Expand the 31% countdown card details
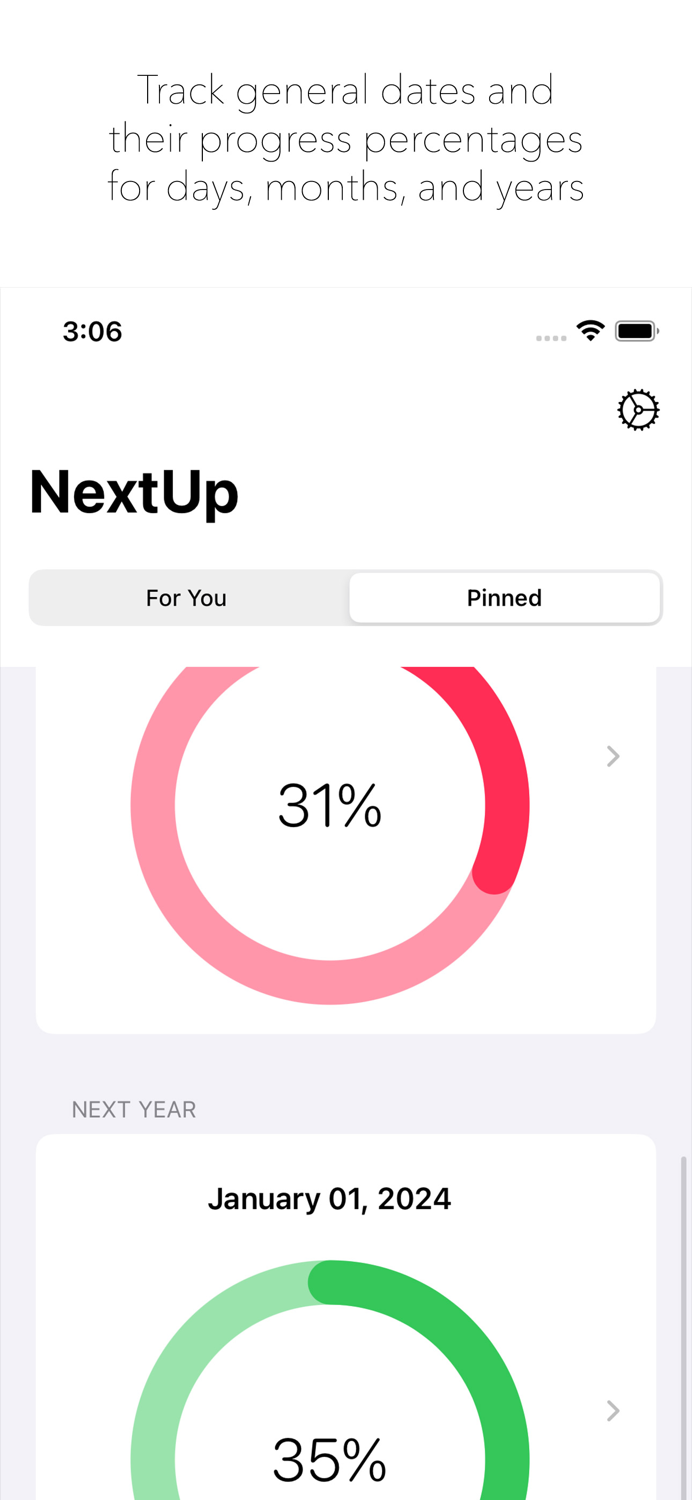The image size is (692, 1500). (613, 756)
